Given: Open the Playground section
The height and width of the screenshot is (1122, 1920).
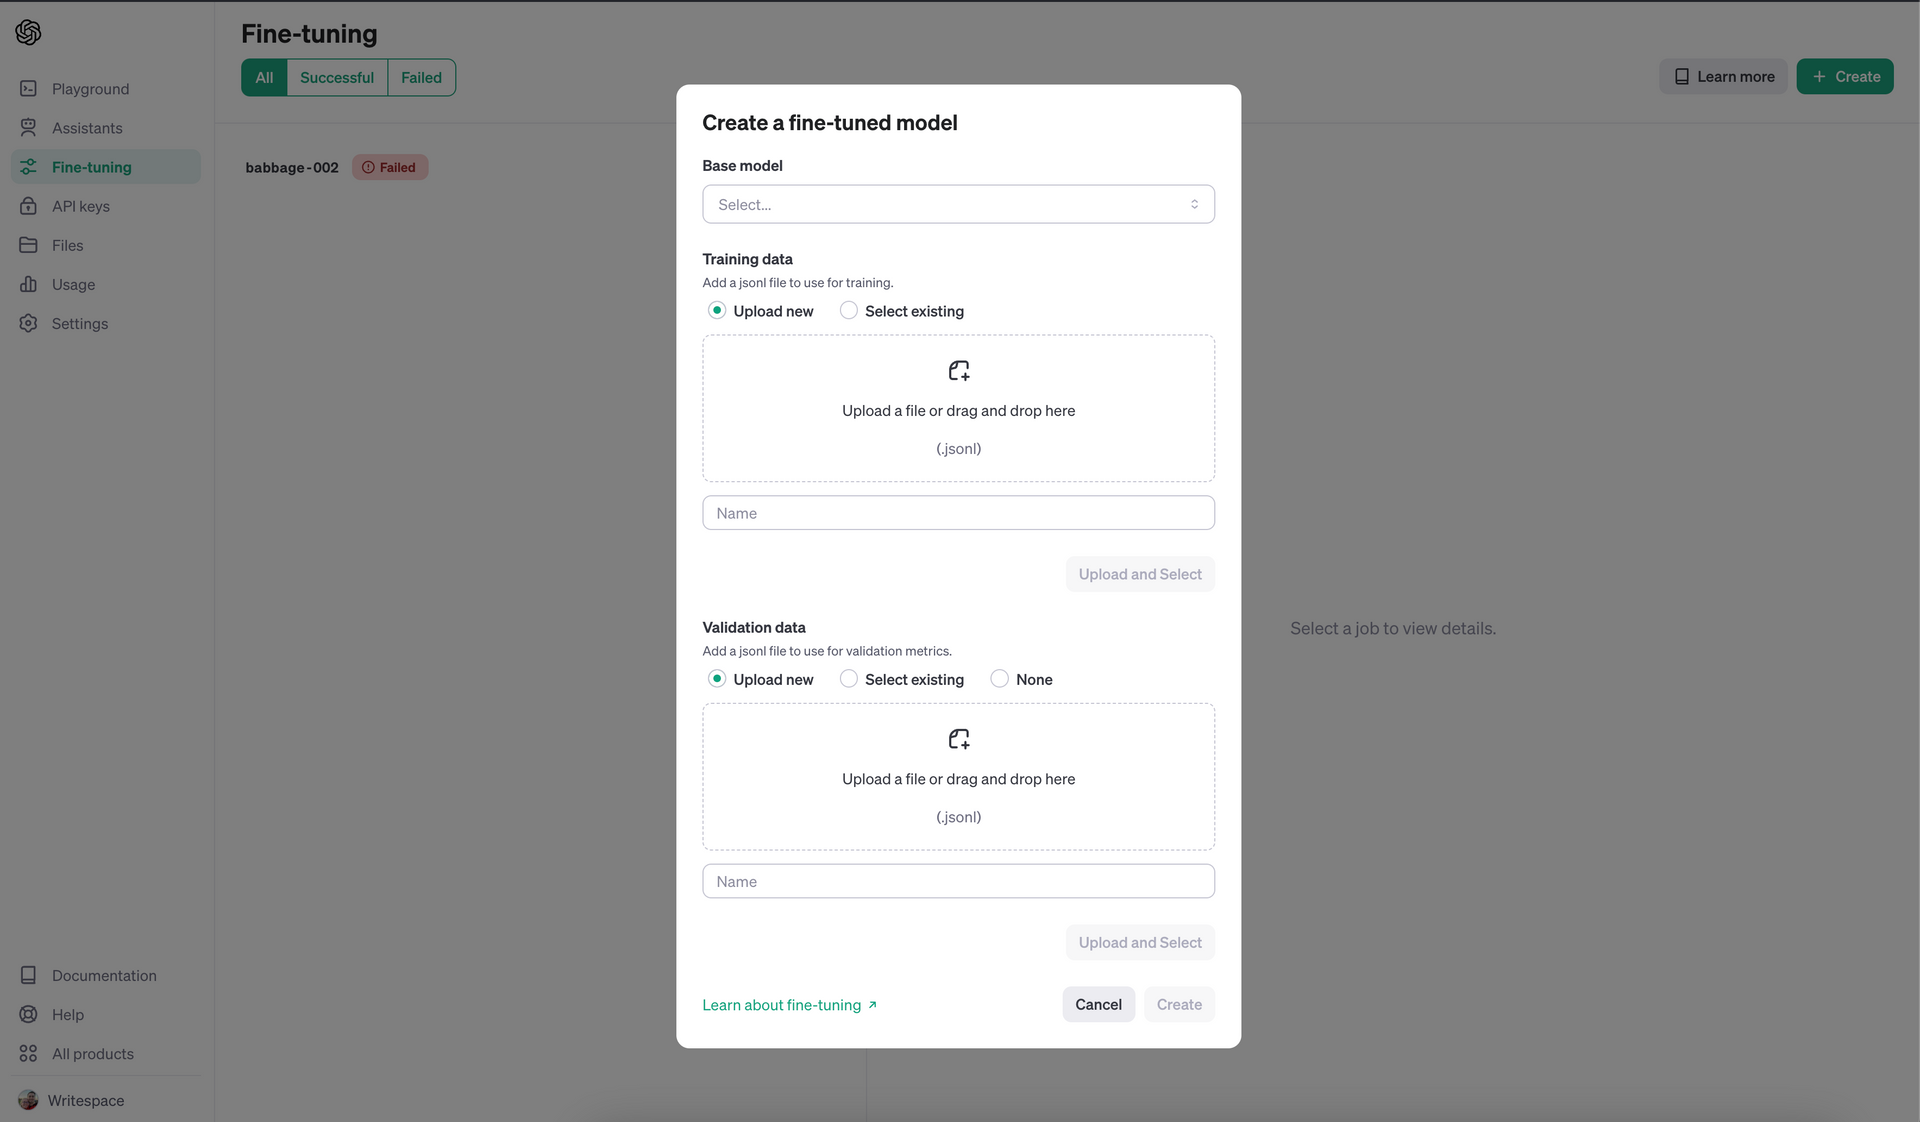Looking at the screenshot, I should [x=89, y=89].
